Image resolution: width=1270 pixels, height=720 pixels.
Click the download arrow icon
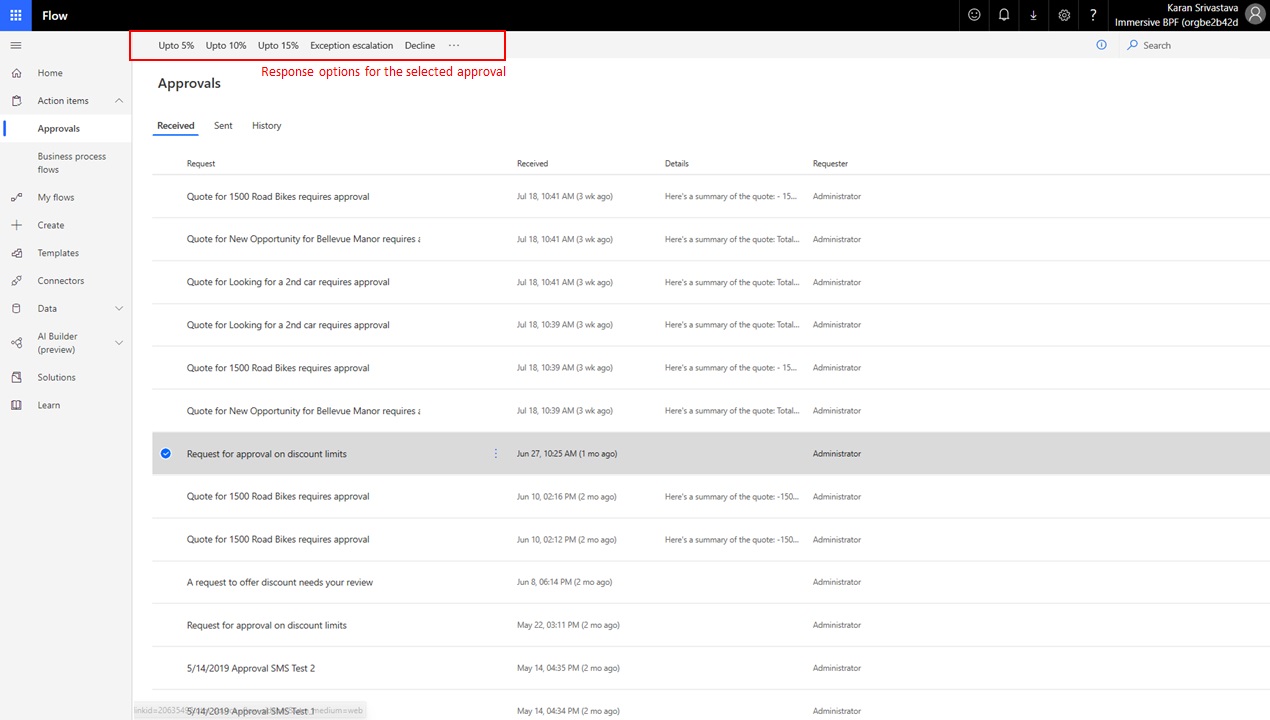pyautogui.click(x=1034, y=15)
